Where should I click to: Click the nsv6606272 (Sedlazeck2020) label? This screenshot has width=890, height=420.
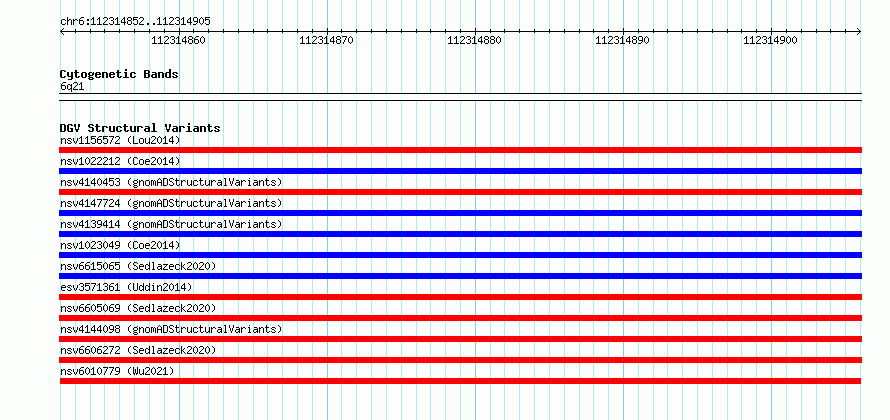tap(138, 350)
